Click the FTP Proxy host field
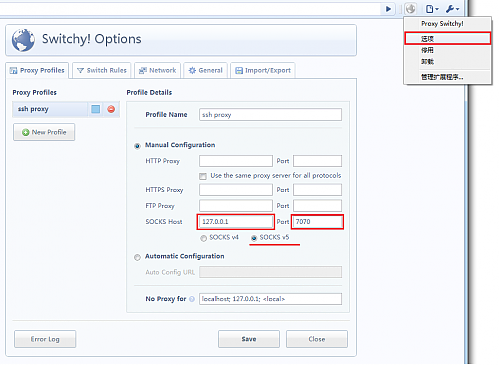The width and height of the screenshot is (500, 366). pos(236,206)
